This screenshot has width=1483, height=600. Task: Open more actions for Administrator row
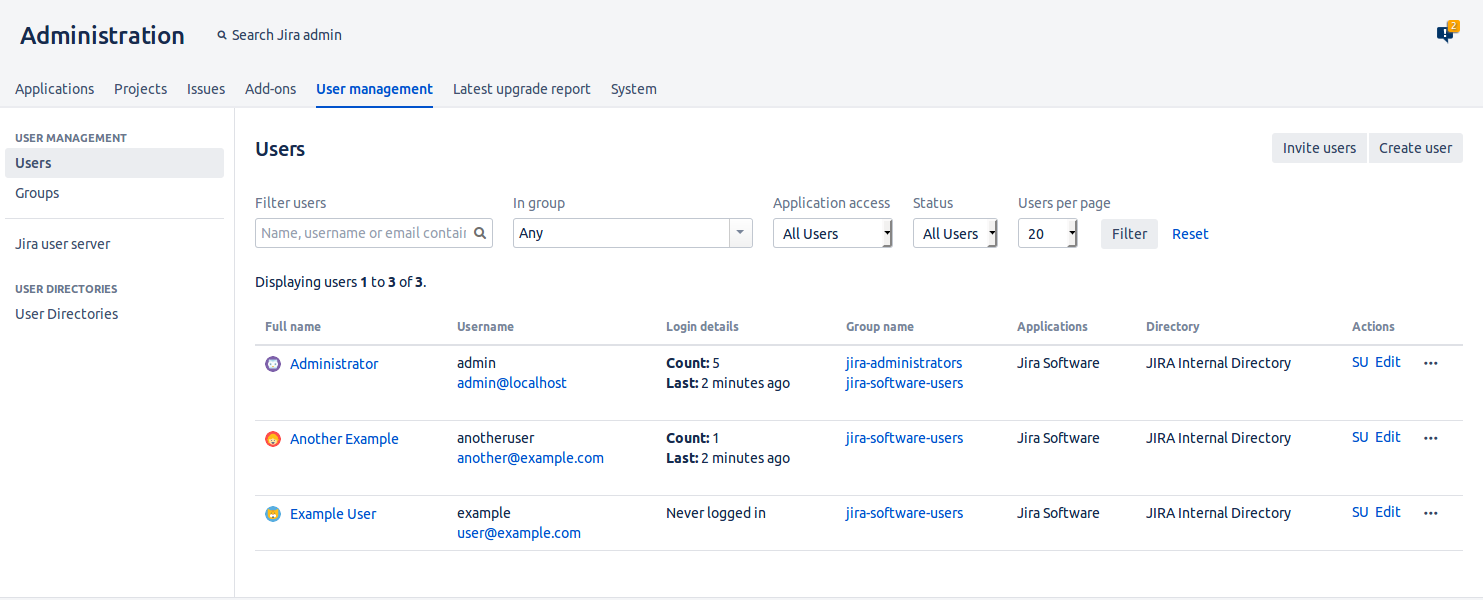click(1430, 363)
